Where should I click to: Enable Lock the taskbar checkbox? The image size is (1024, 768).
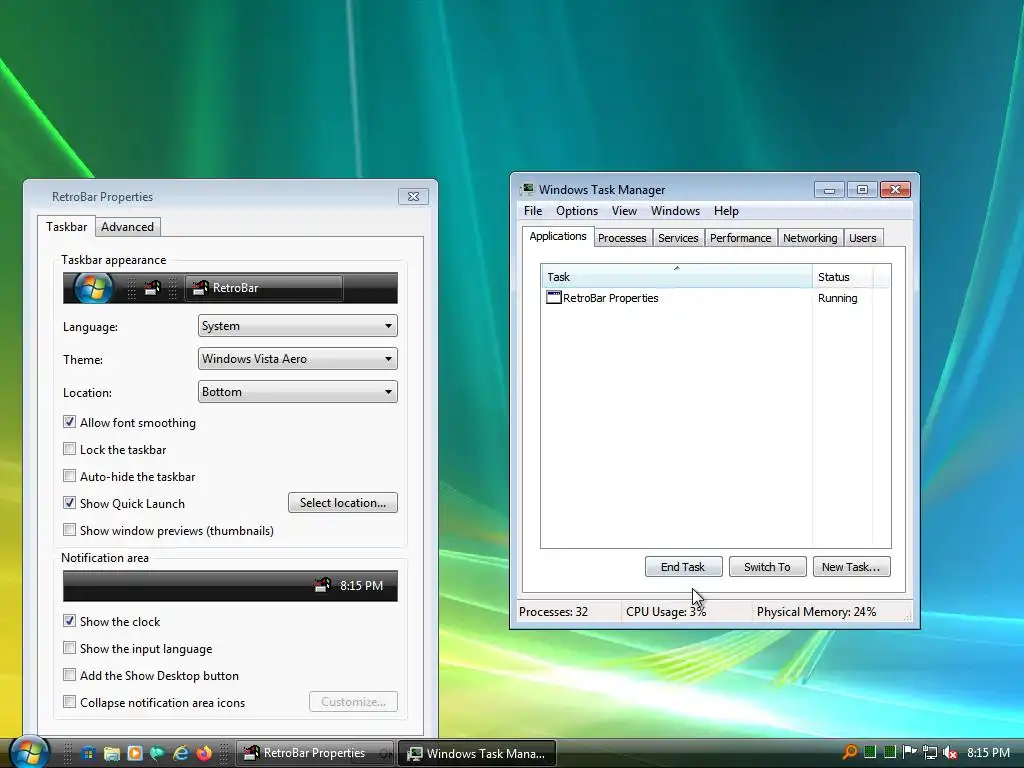point(69,449)
